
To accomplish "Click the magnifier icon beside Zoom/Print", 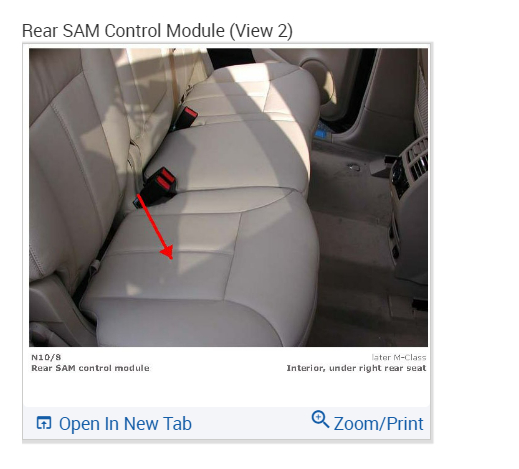I will pyautogui.click(x=320, y=419).
